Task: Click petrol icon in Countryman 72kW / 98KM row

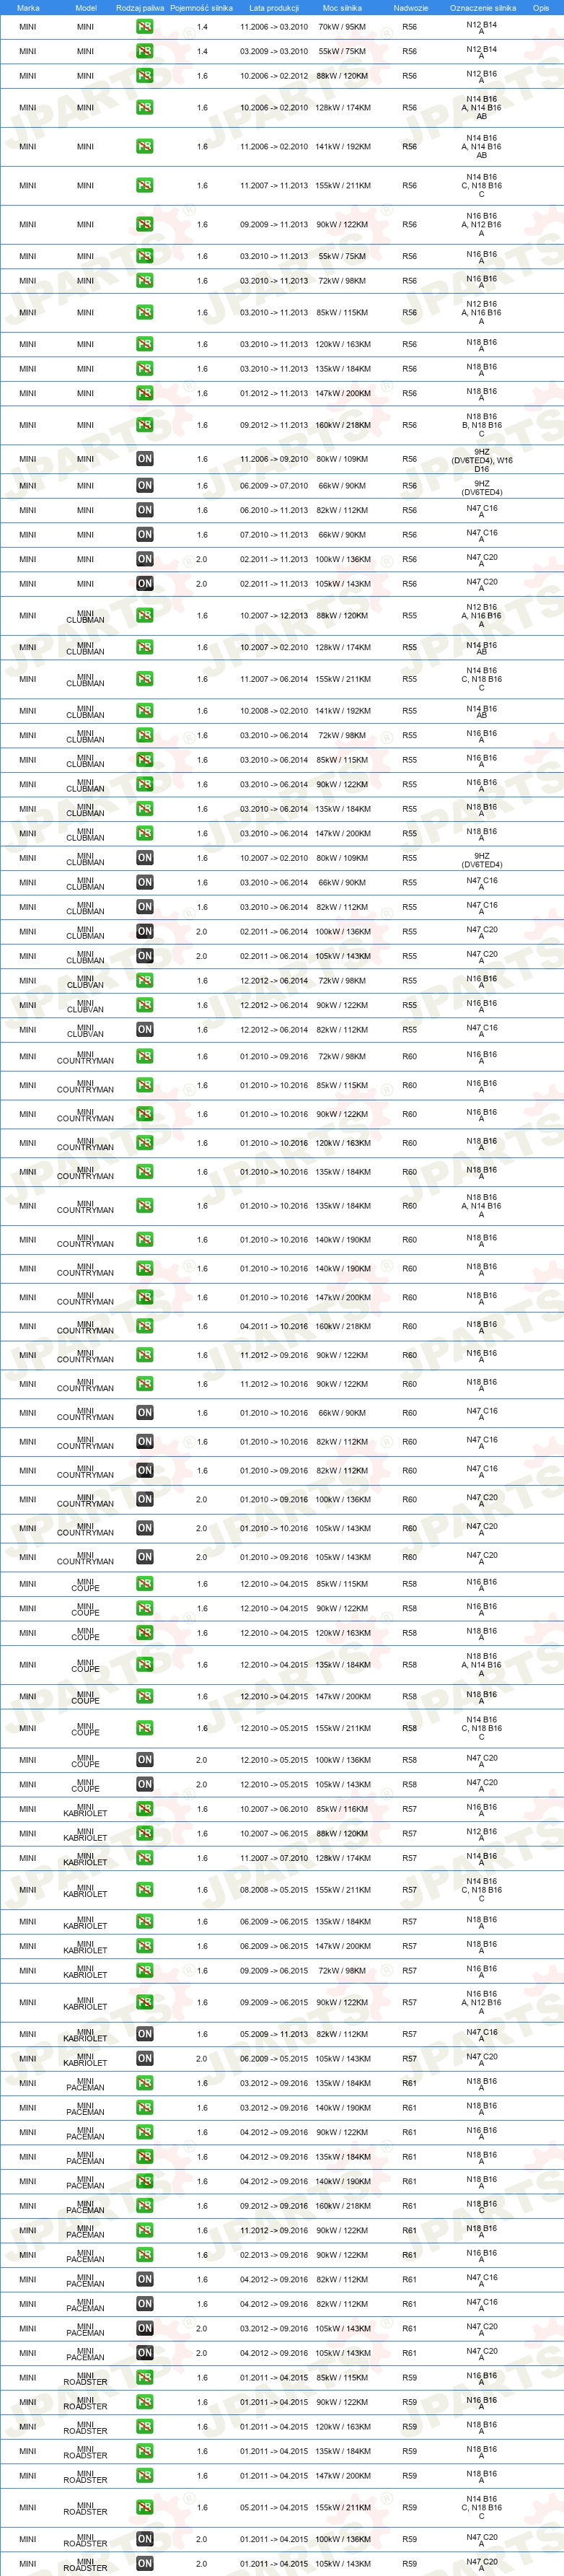Action: coord(145,1057)
